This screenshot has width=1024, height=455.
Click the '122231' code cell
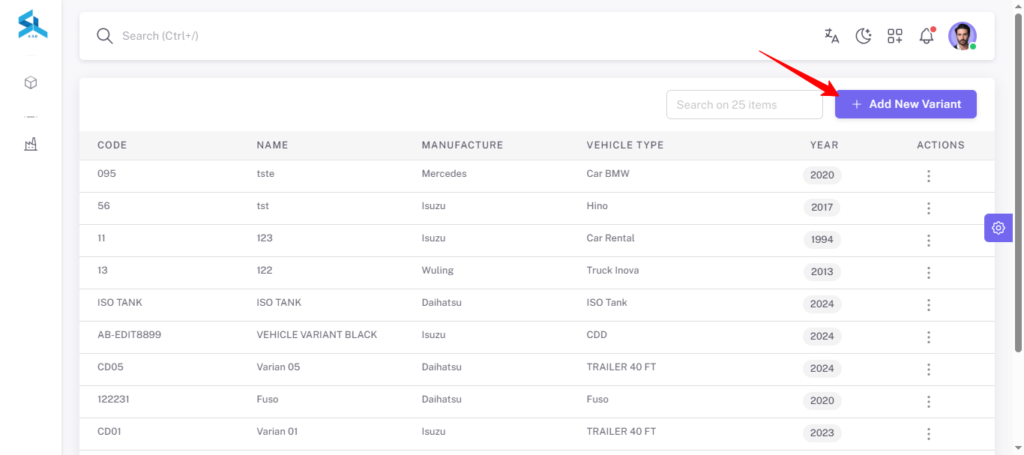113,399
